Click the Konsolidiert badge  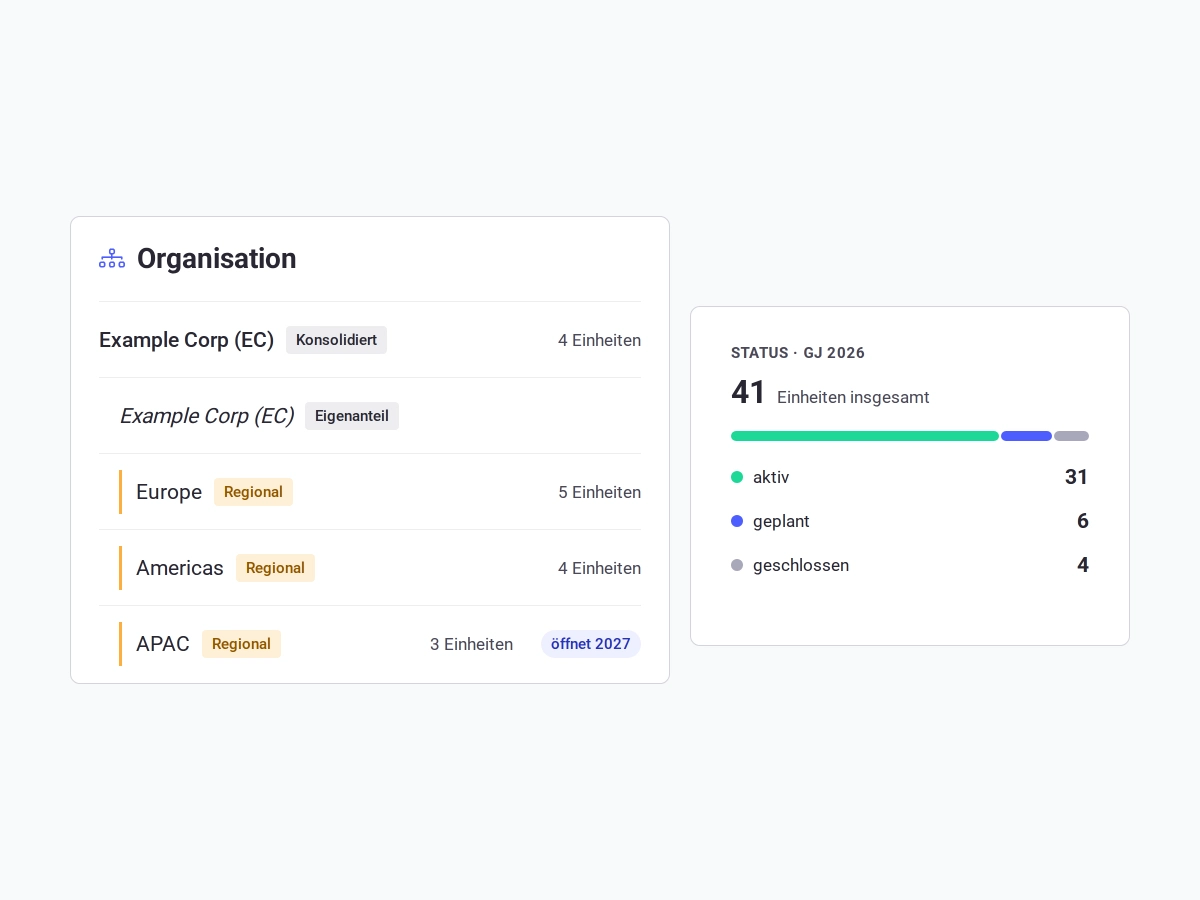click(336, 340)
